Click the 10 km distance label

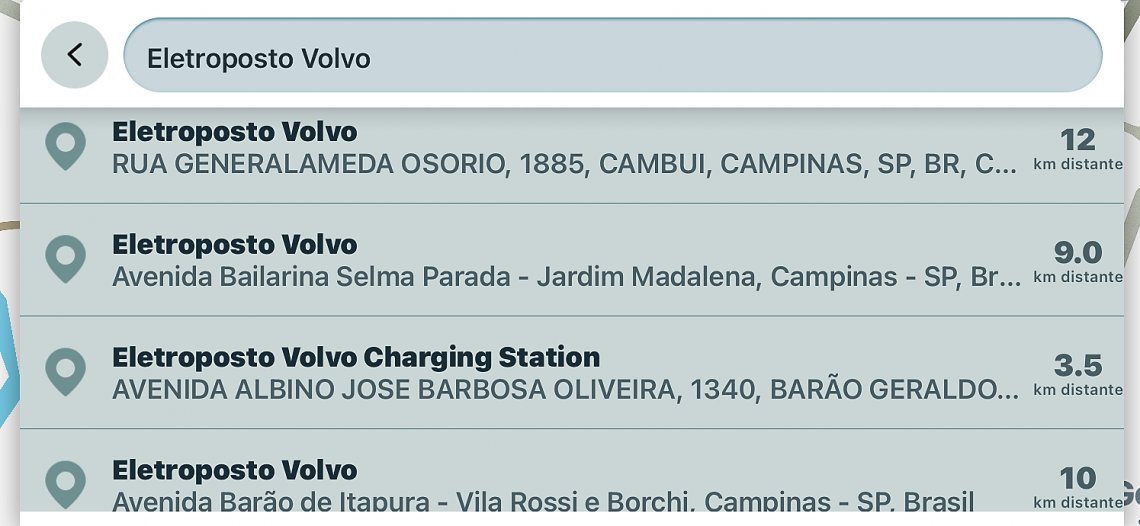pos(1078,478)
